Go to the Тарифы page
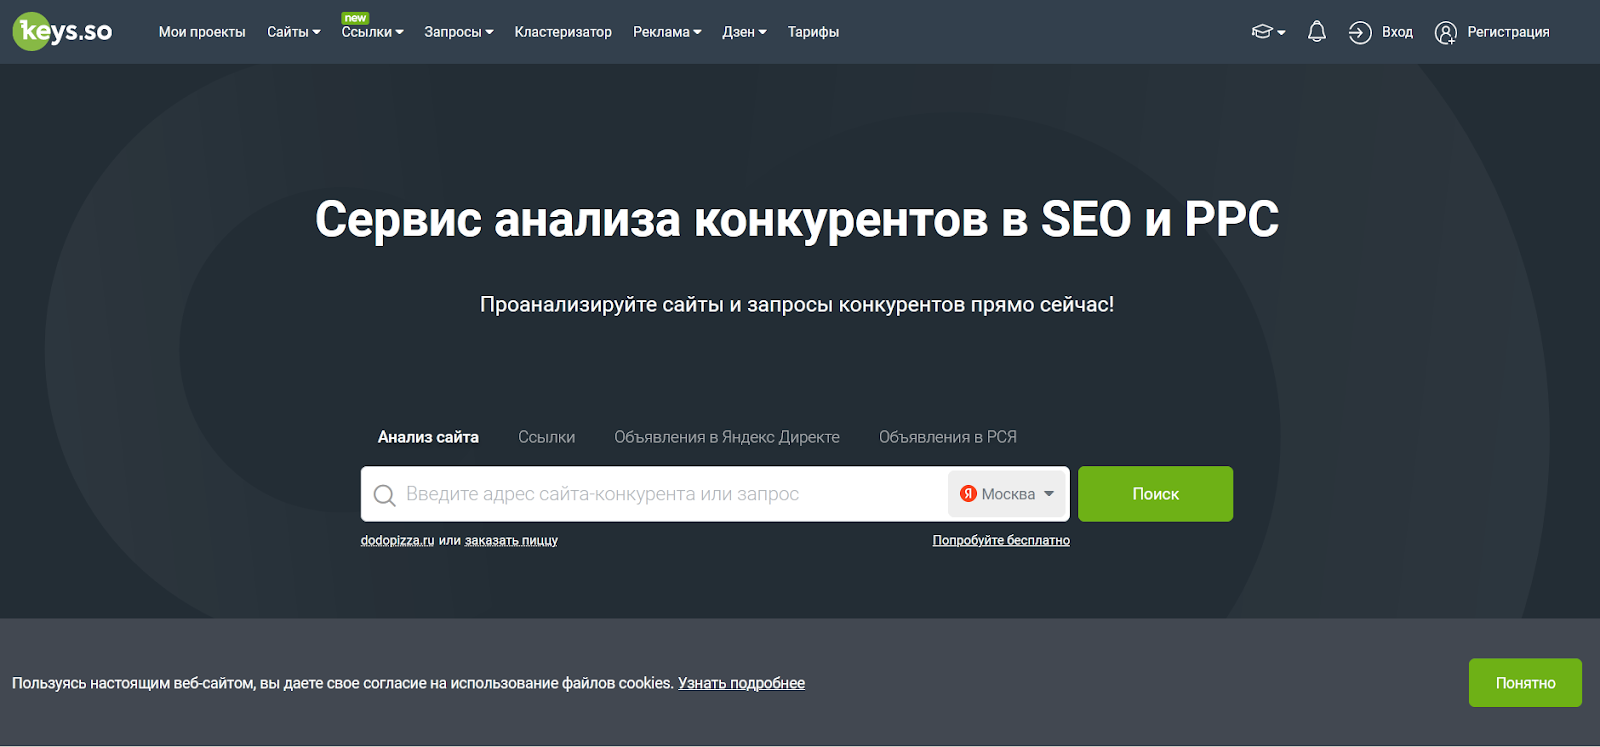 pyautogui.click(x=813, y=32)
